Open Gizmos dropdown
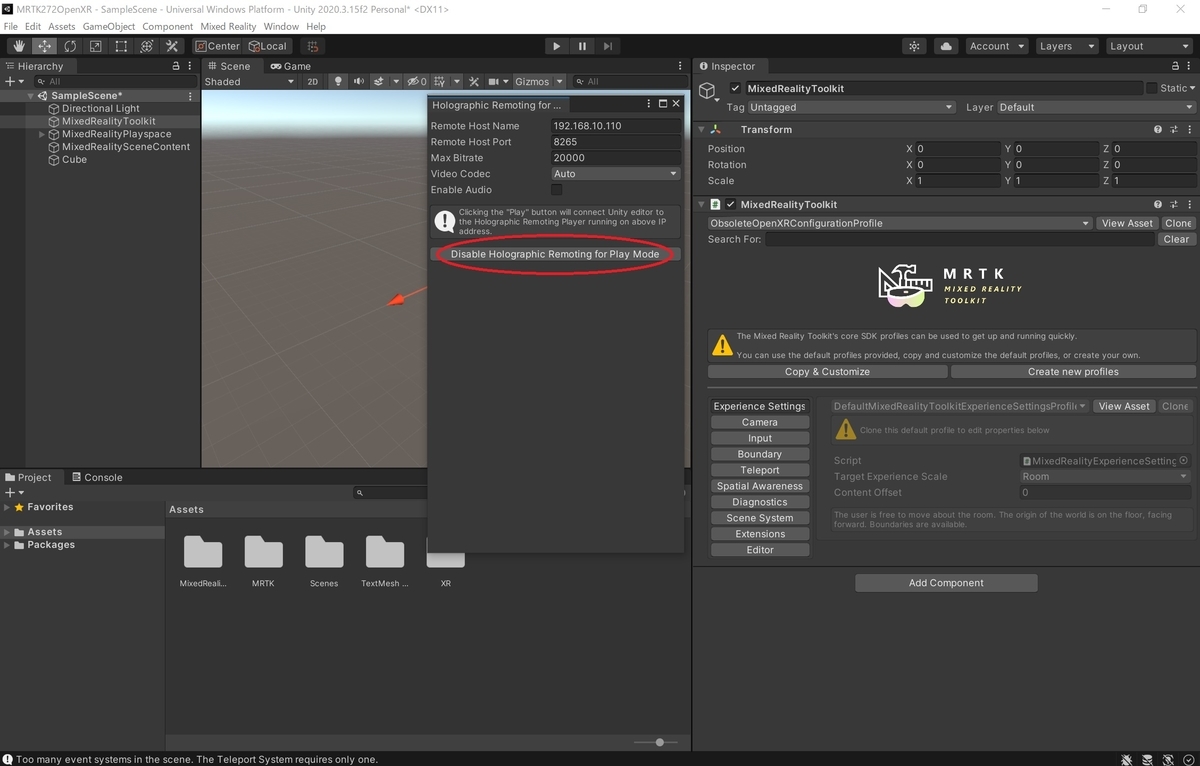This screenshot has height=766, width=1200. click(x=538, y=81)
